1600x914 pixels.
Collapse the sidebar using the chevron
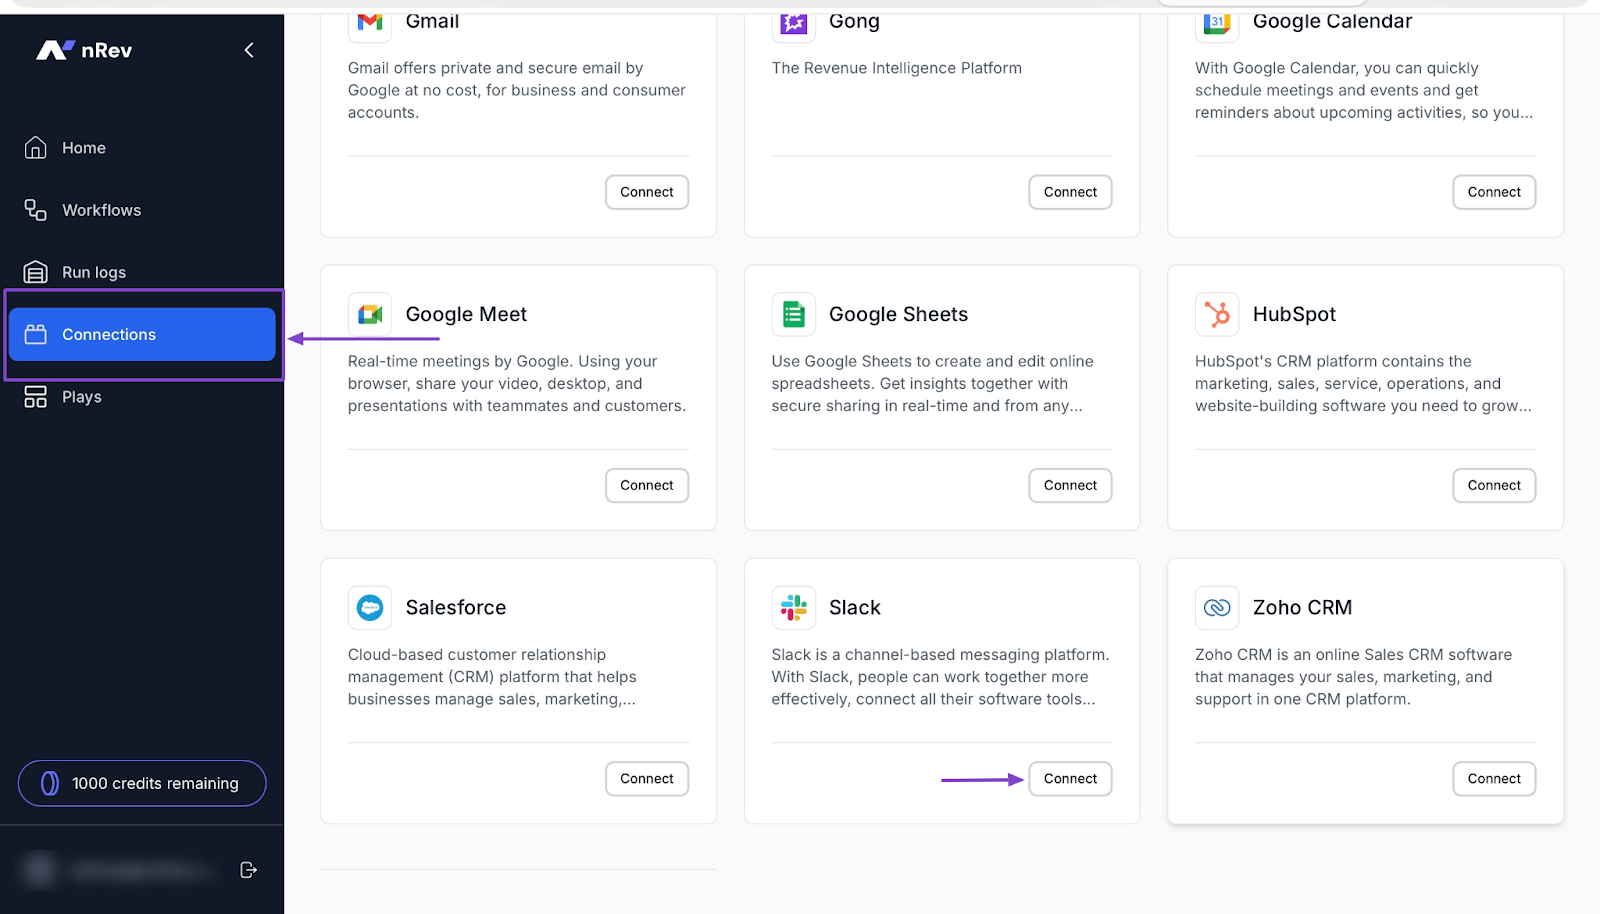[248, 49]
